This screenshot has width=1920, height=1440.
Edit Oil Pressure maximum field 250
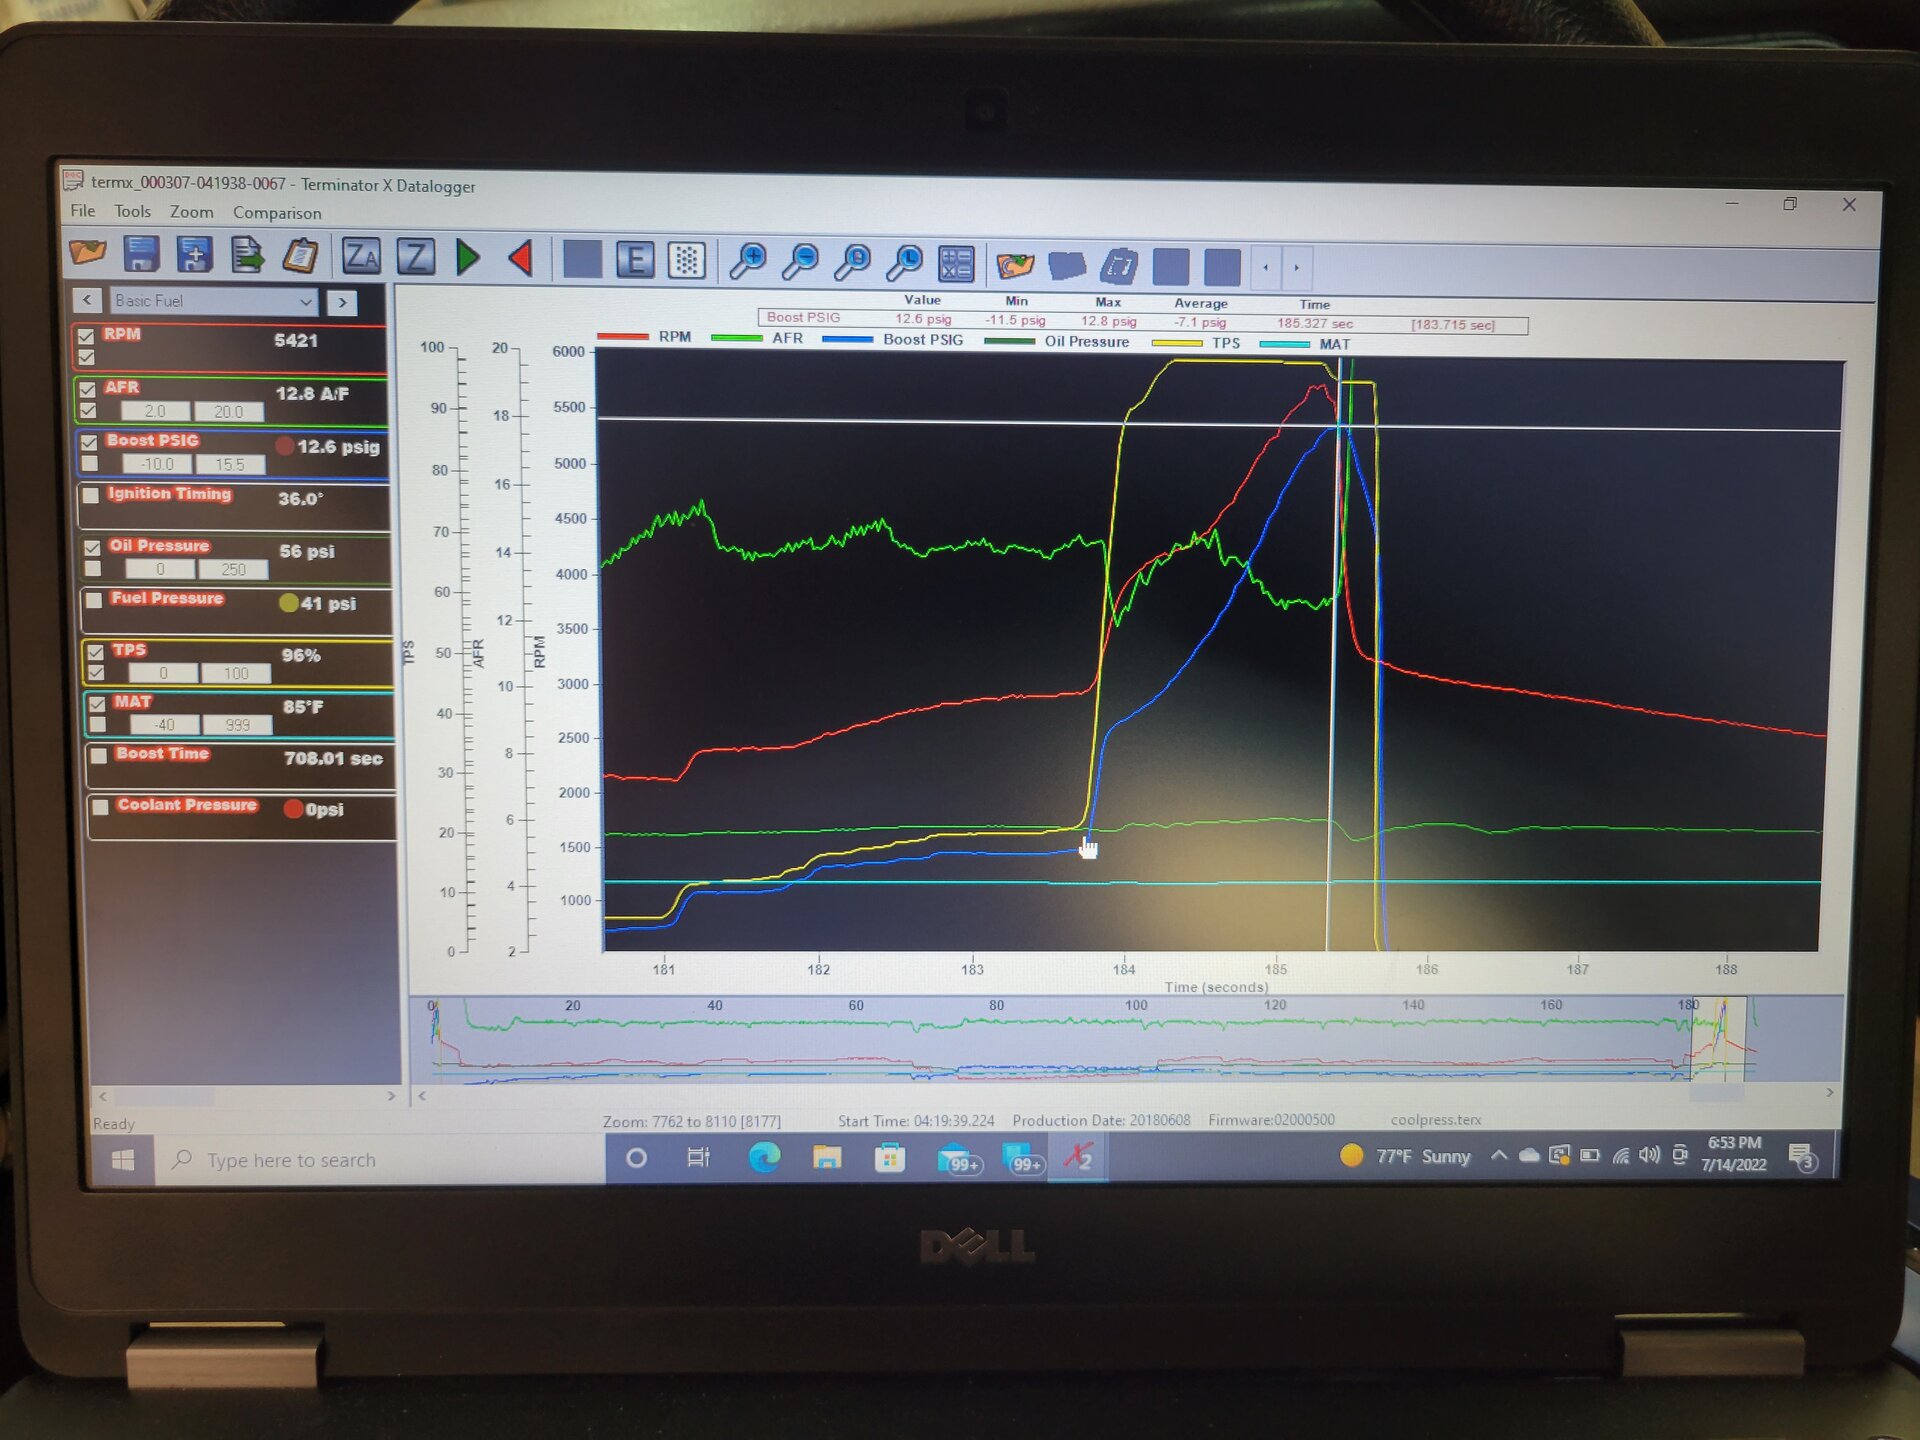(234, 570)
